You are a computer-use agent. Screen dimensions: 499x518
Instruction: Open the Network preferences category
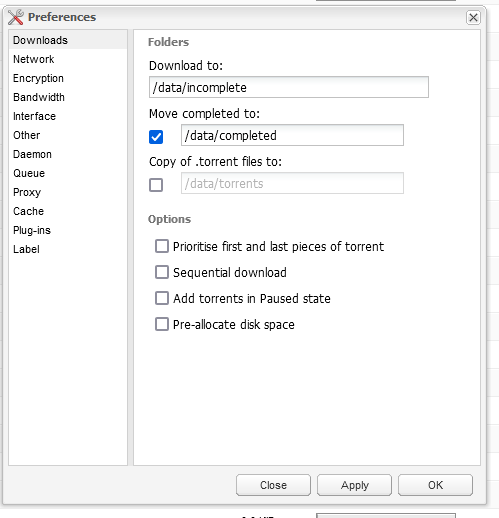tap(68, 59)
